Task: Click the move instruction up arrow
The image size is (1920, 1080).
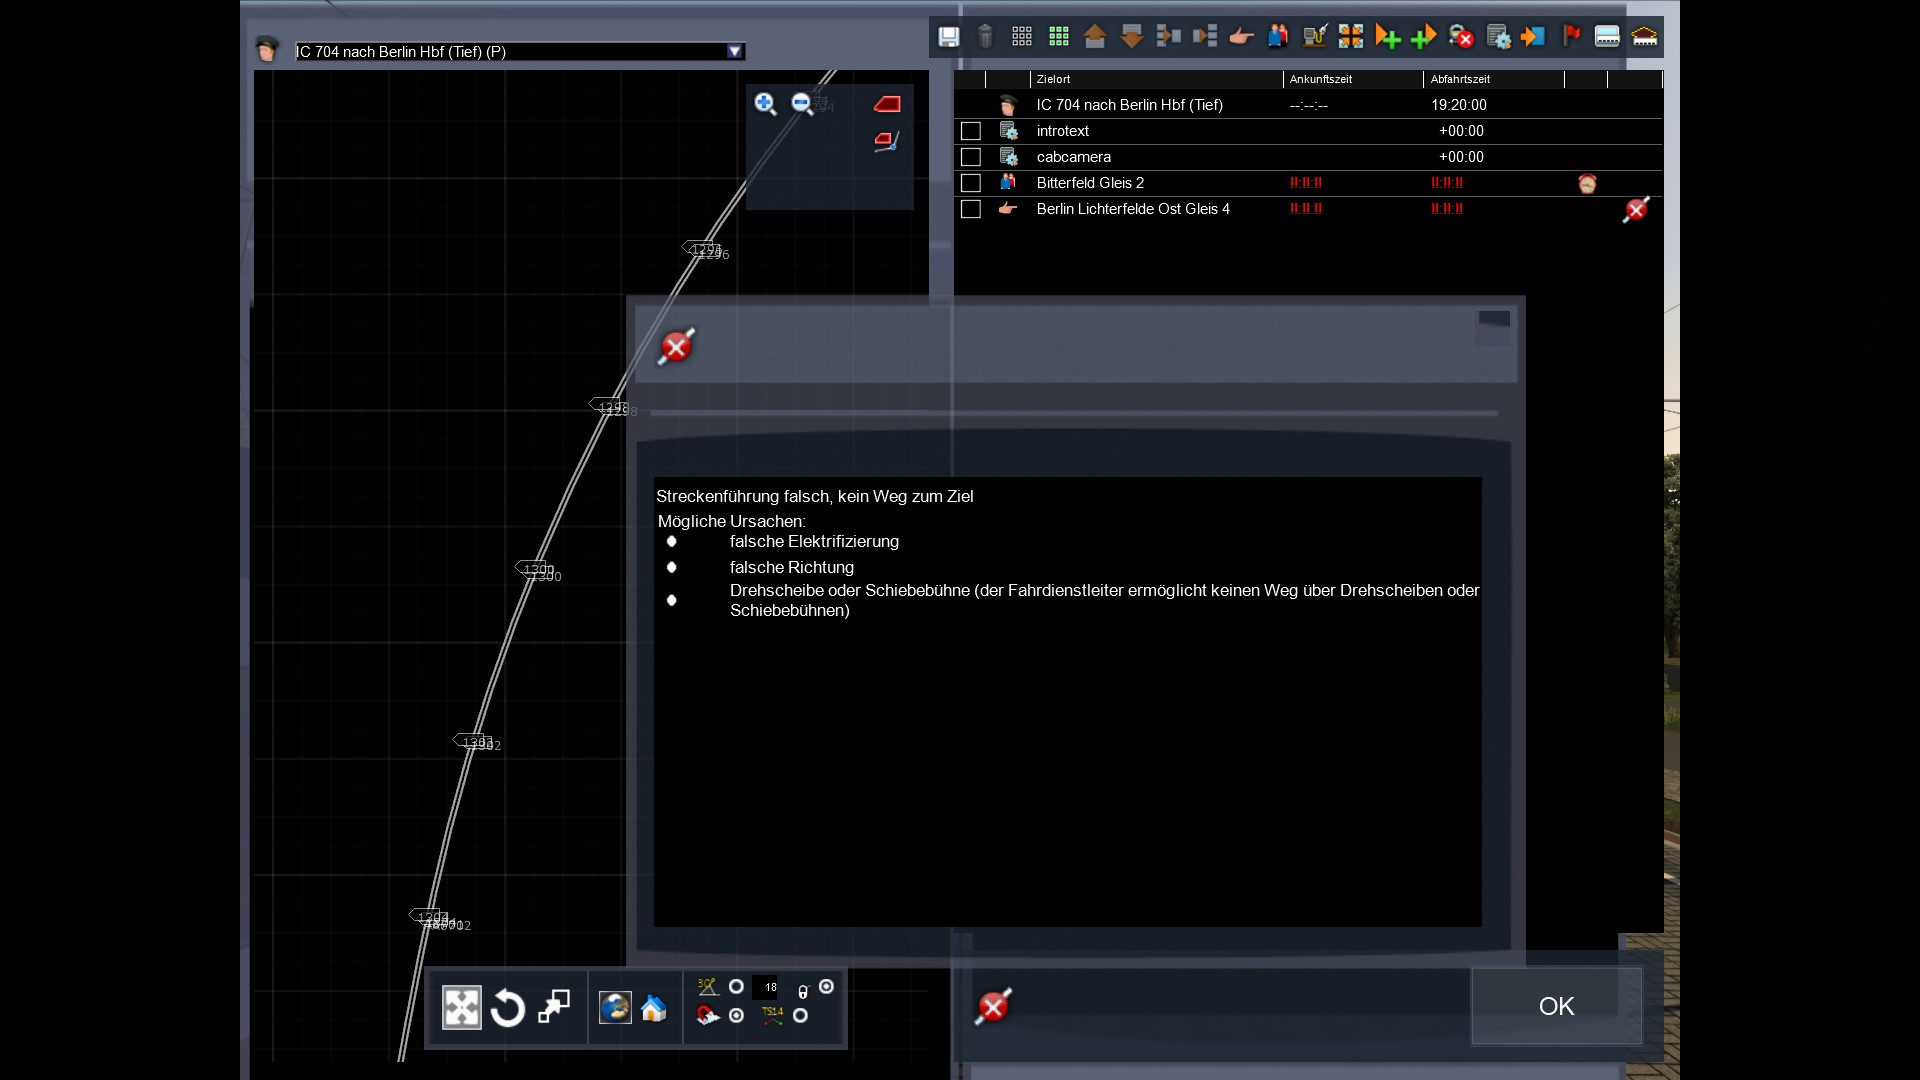Action: click(x=1095, y=37)
